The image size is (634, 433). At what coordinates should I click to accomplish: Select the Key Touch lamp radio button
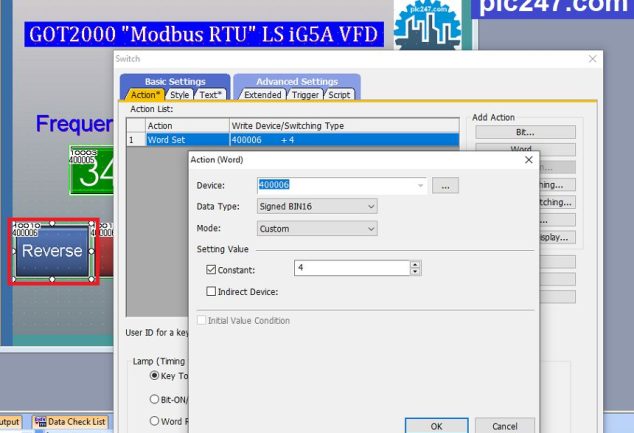point(154,376)
